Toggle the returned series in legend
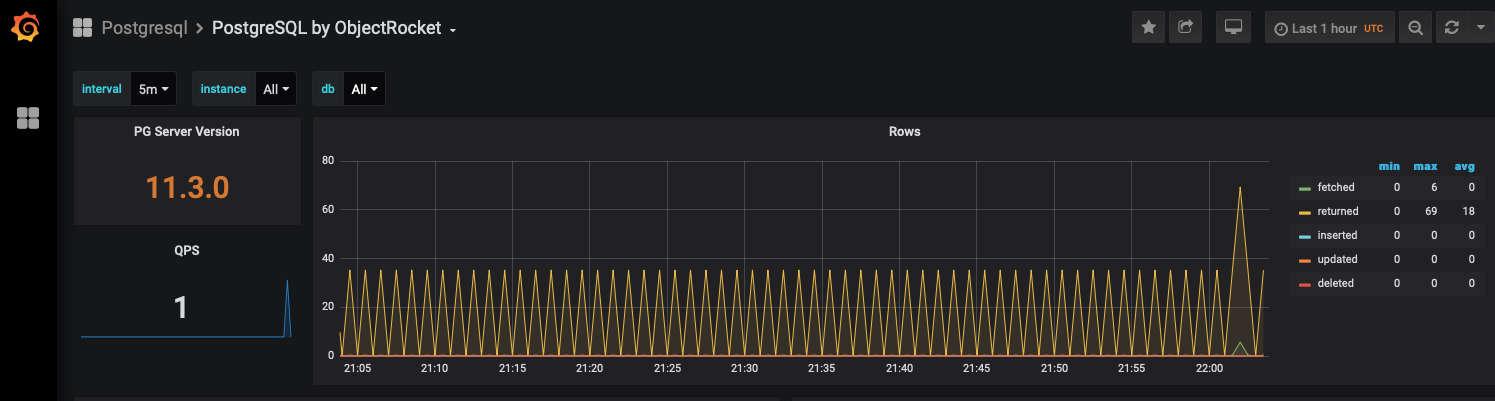The width and height of the screenshot is (1495, 401). coord(1338,211)
